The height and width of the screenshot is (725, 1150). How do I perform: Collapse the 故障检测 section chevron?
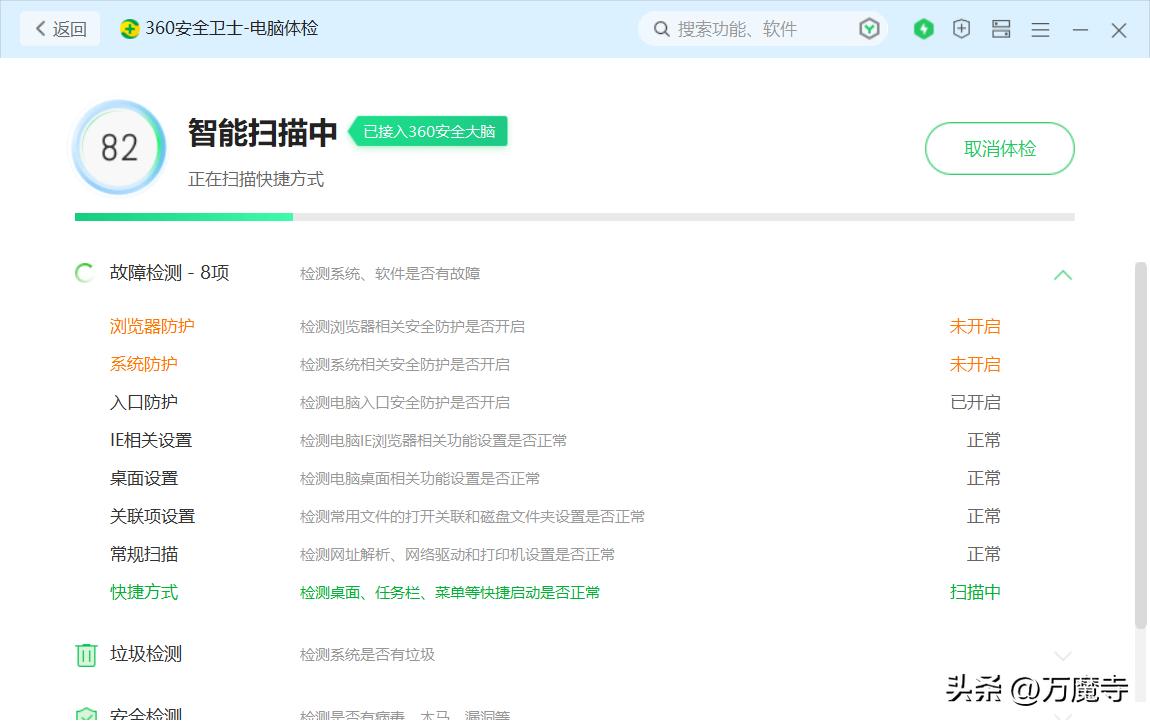pos(1063,274)
